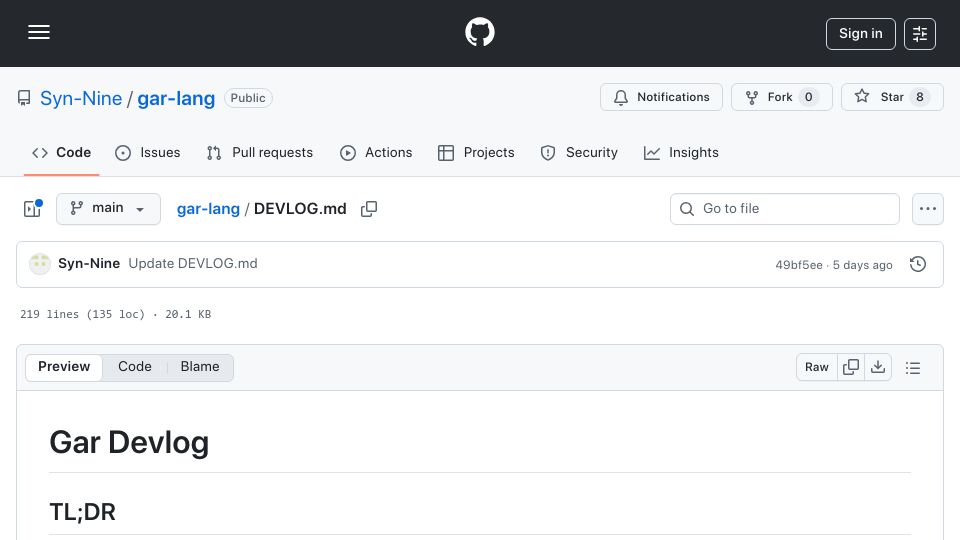The height and width of the screenshot is (540, 960).
Task: Expand the file tree side panel
Action: click(32, 209)
